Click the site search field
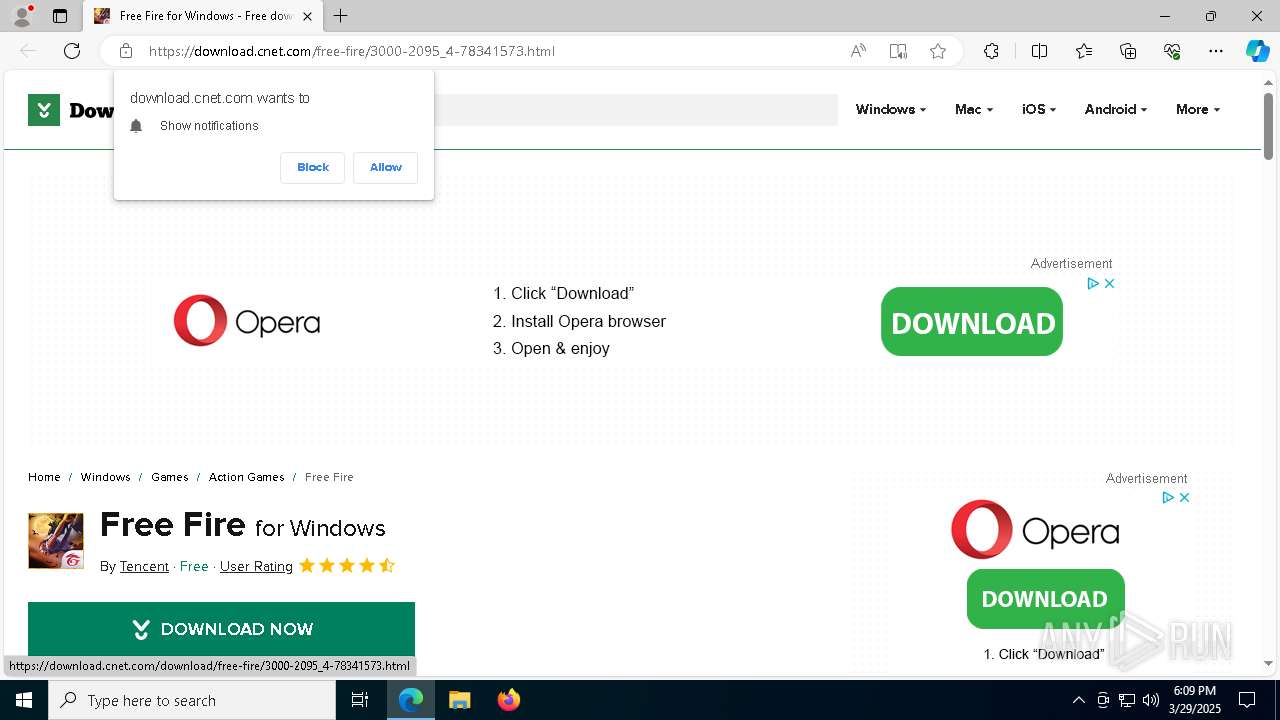 [x=635, y=110]
